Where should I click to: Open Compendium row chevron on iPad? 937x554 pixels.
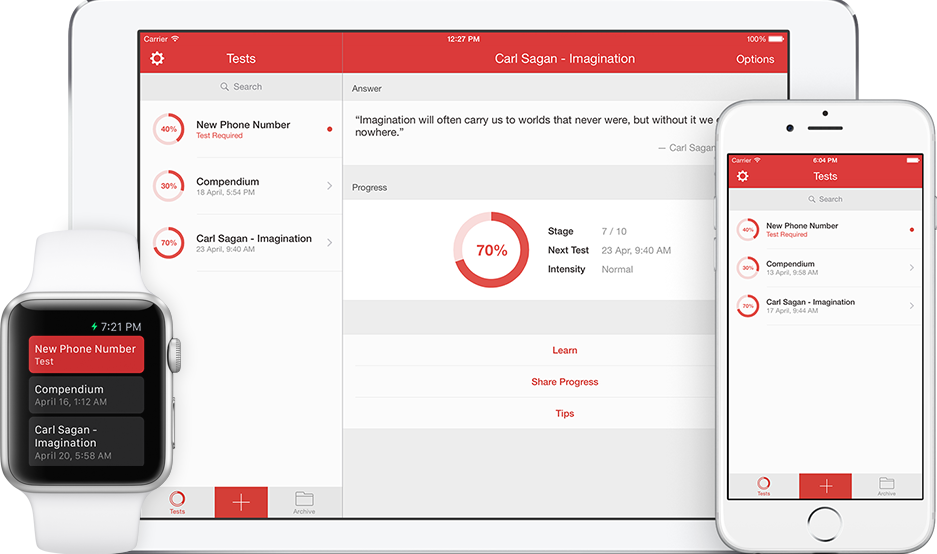tap(329, 186)
